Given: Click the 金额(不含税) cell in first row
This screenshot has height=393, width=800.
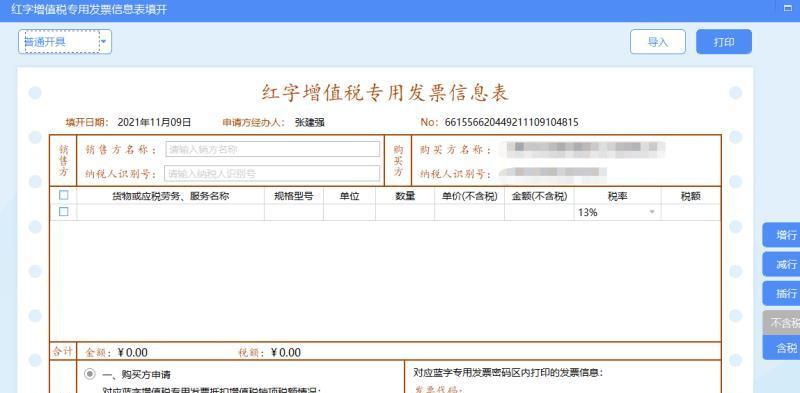Looking at the screenshot, I should (539, 212).
